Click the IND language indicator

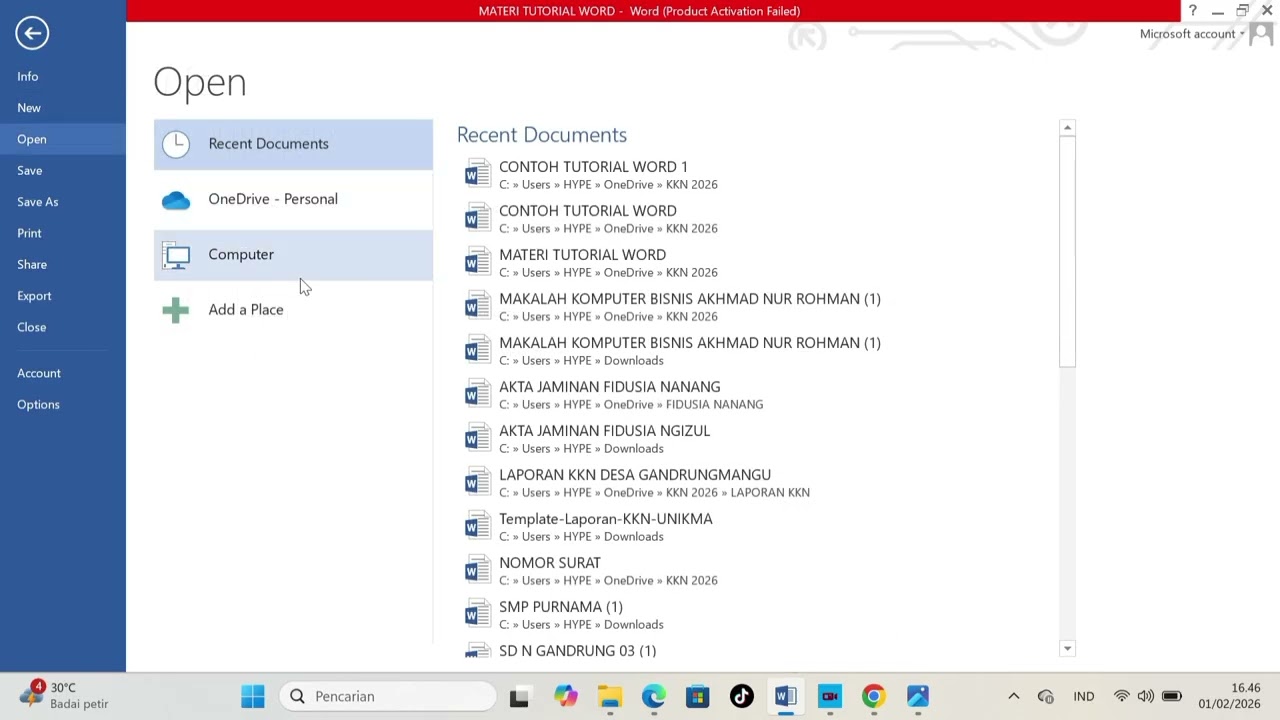1084,696
